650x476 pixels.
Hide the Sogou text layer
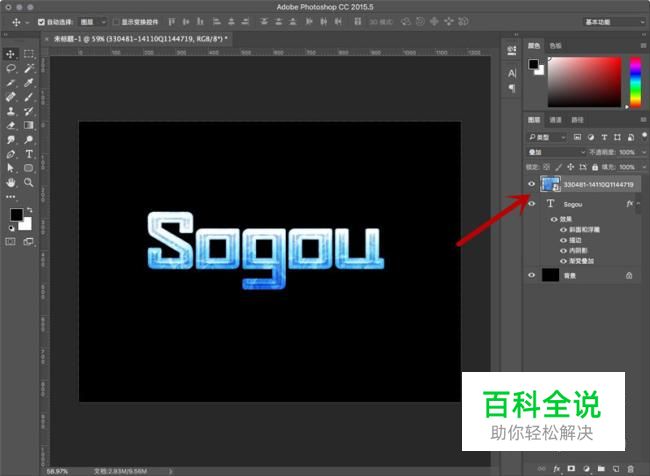(x=531, y=204)
